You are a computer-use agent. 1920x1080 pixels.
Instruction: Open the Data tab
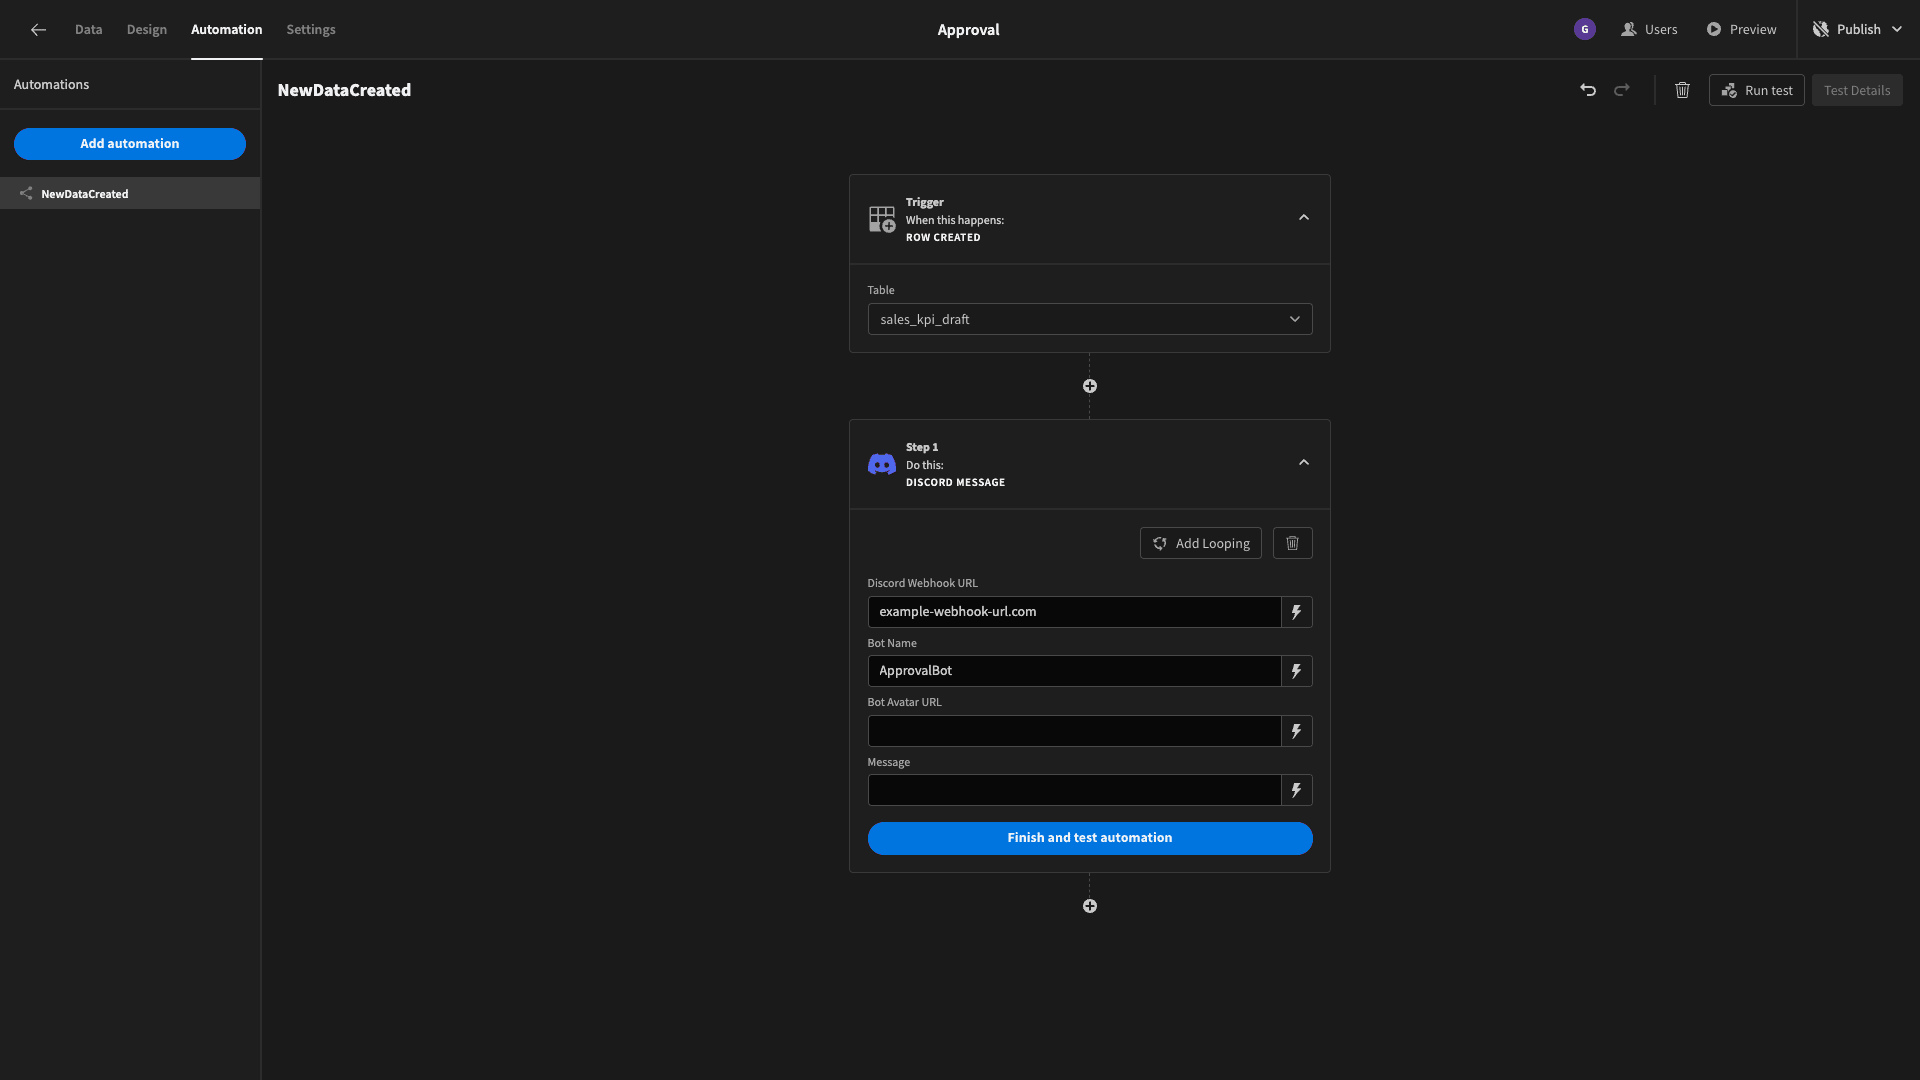(x=88, y=30)
